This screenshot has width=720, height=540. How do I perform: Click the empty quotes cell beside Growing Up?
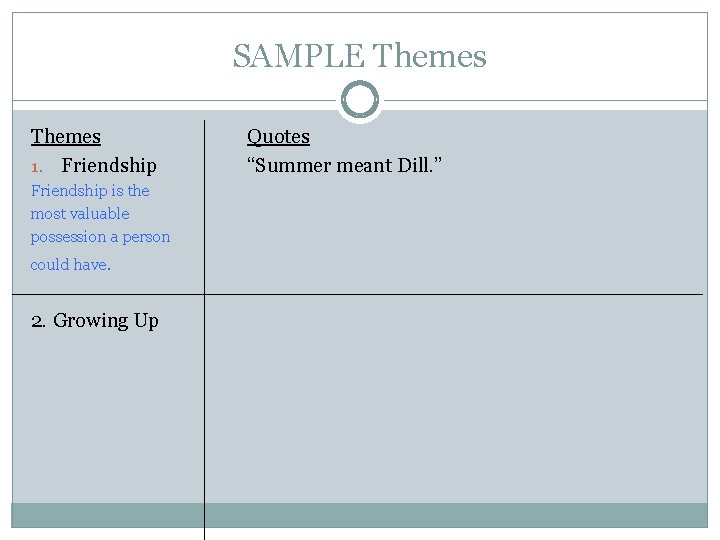point(456,399)
